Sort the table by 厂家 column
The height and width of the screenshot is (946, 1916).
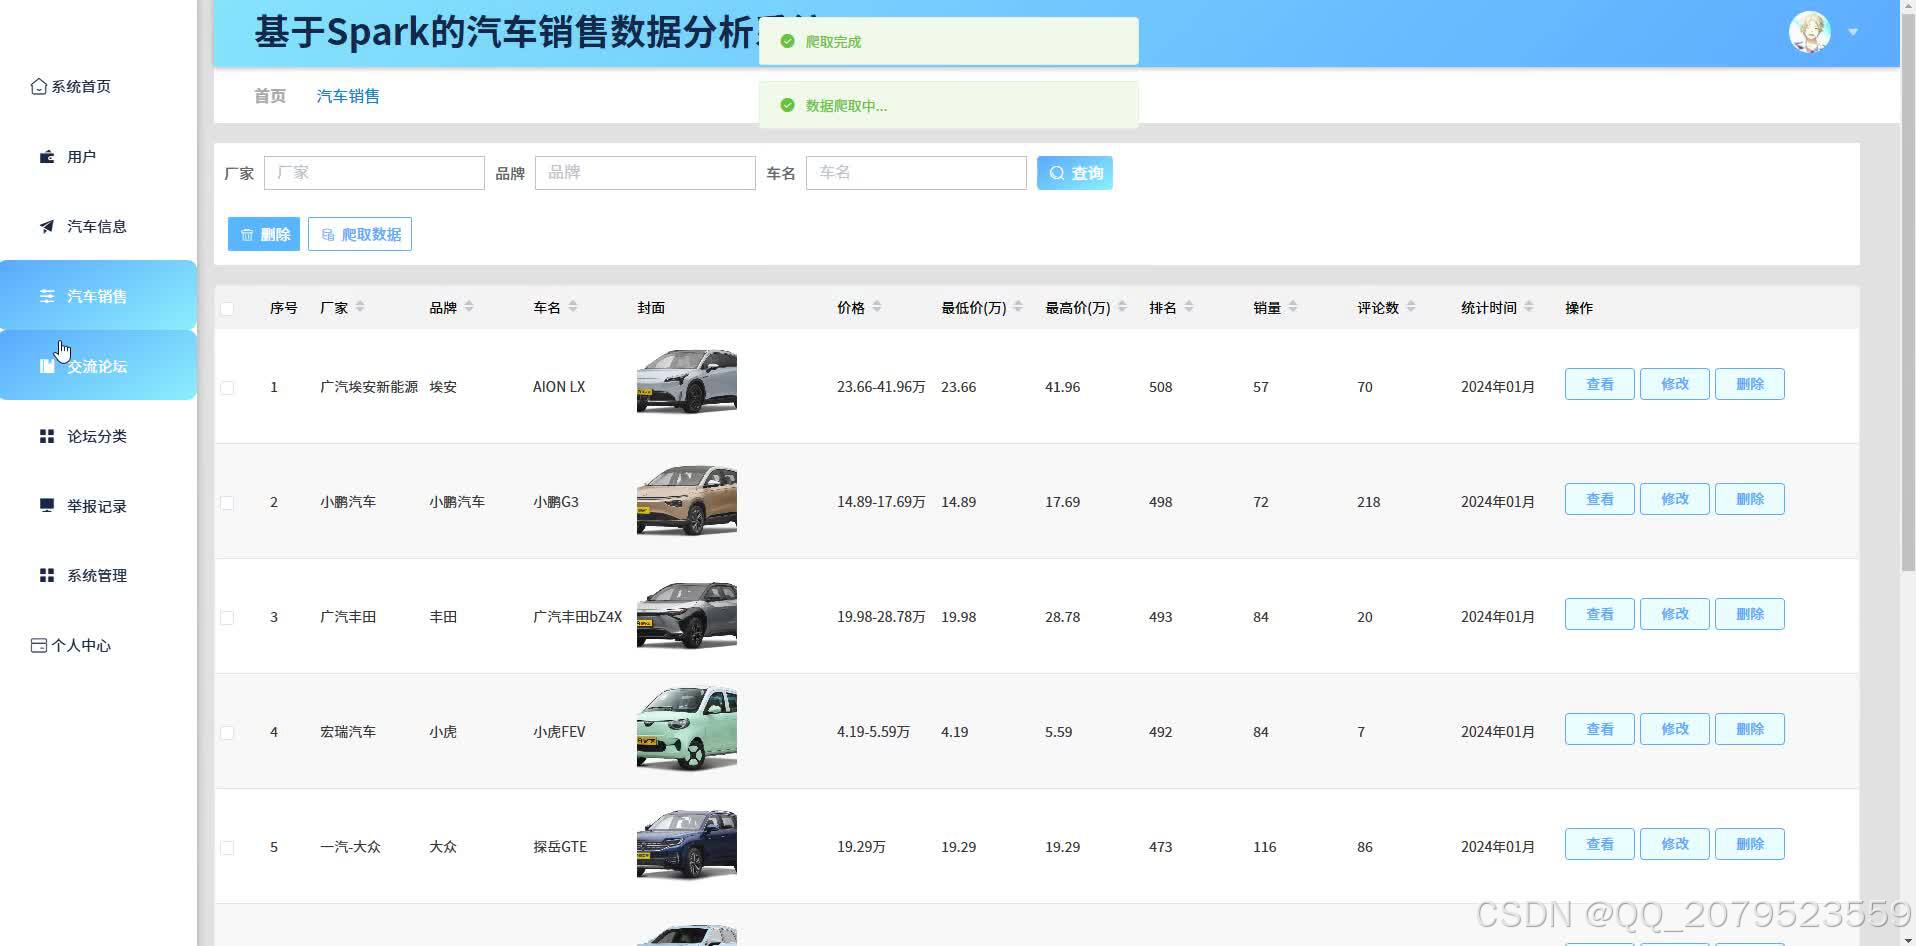click(x=360, y=307)
